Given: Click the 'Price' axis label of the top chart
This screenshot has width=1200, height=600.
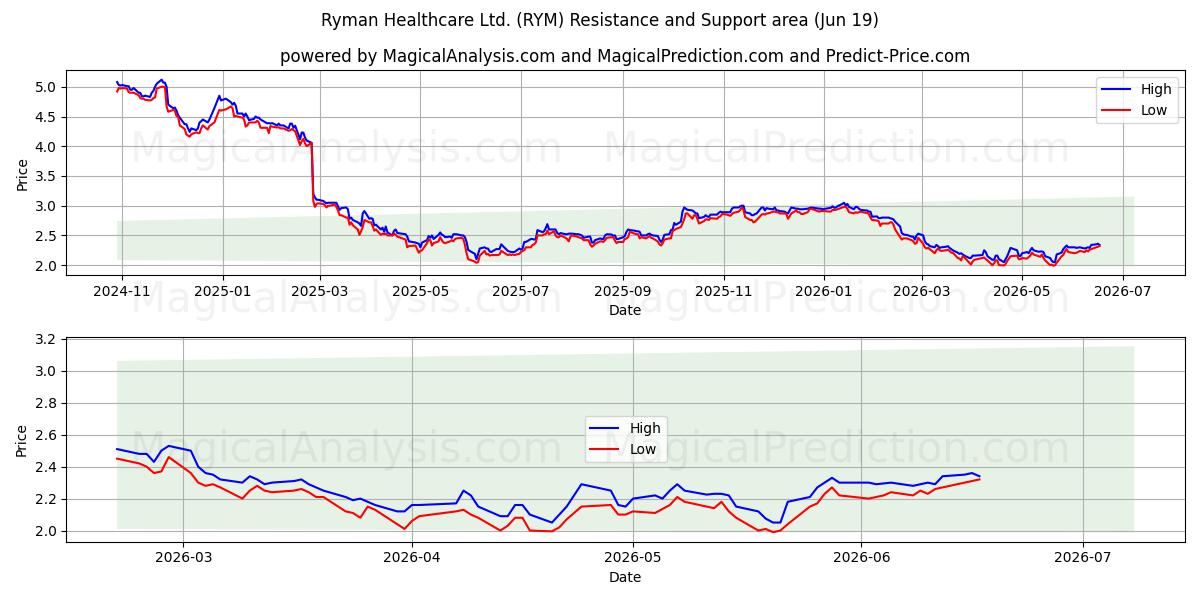Looking at the screenshot, I should click(22, 173).
